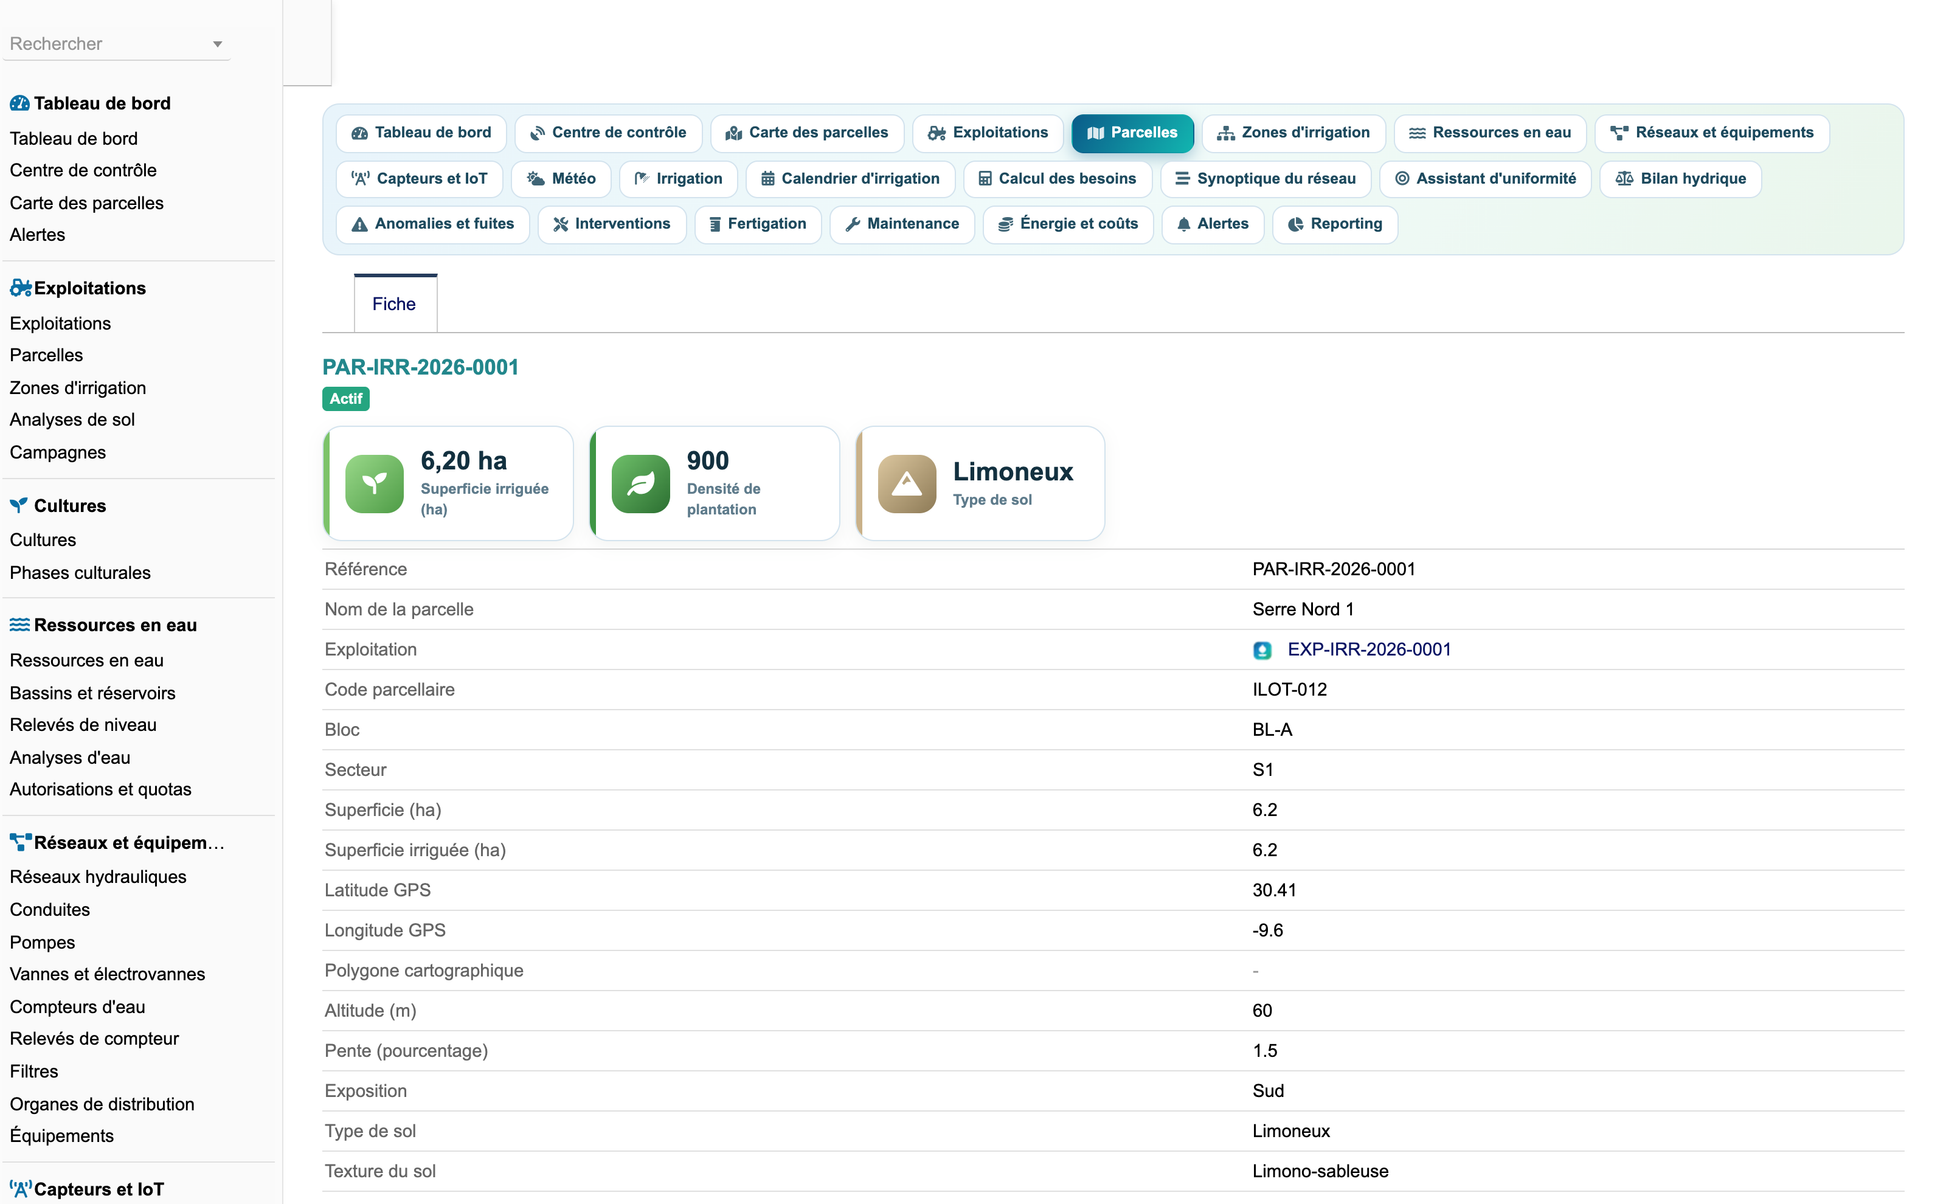Click the tractor icon on Exploitations pill

937,133
